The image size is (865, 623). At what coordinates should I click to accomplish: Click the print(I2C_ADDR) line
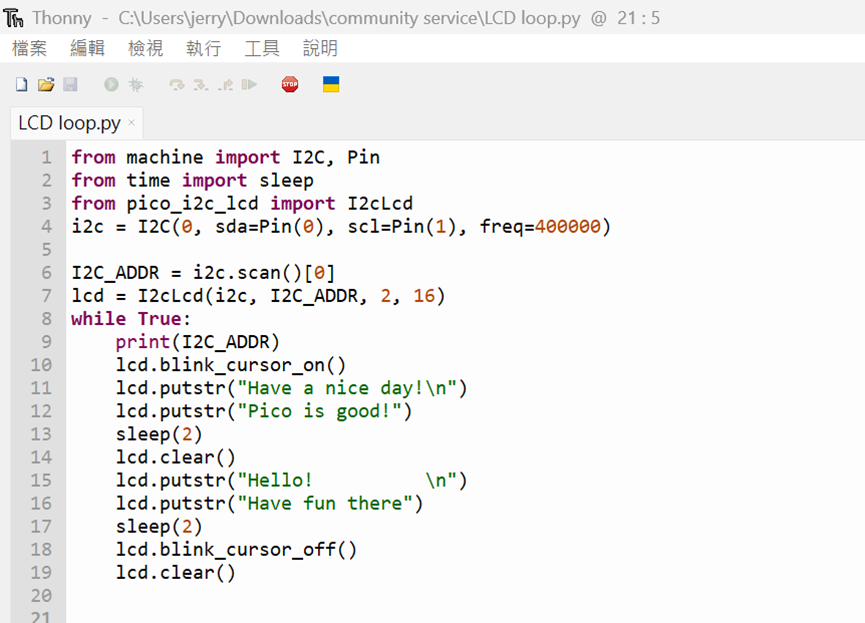(x=197, y=342)
